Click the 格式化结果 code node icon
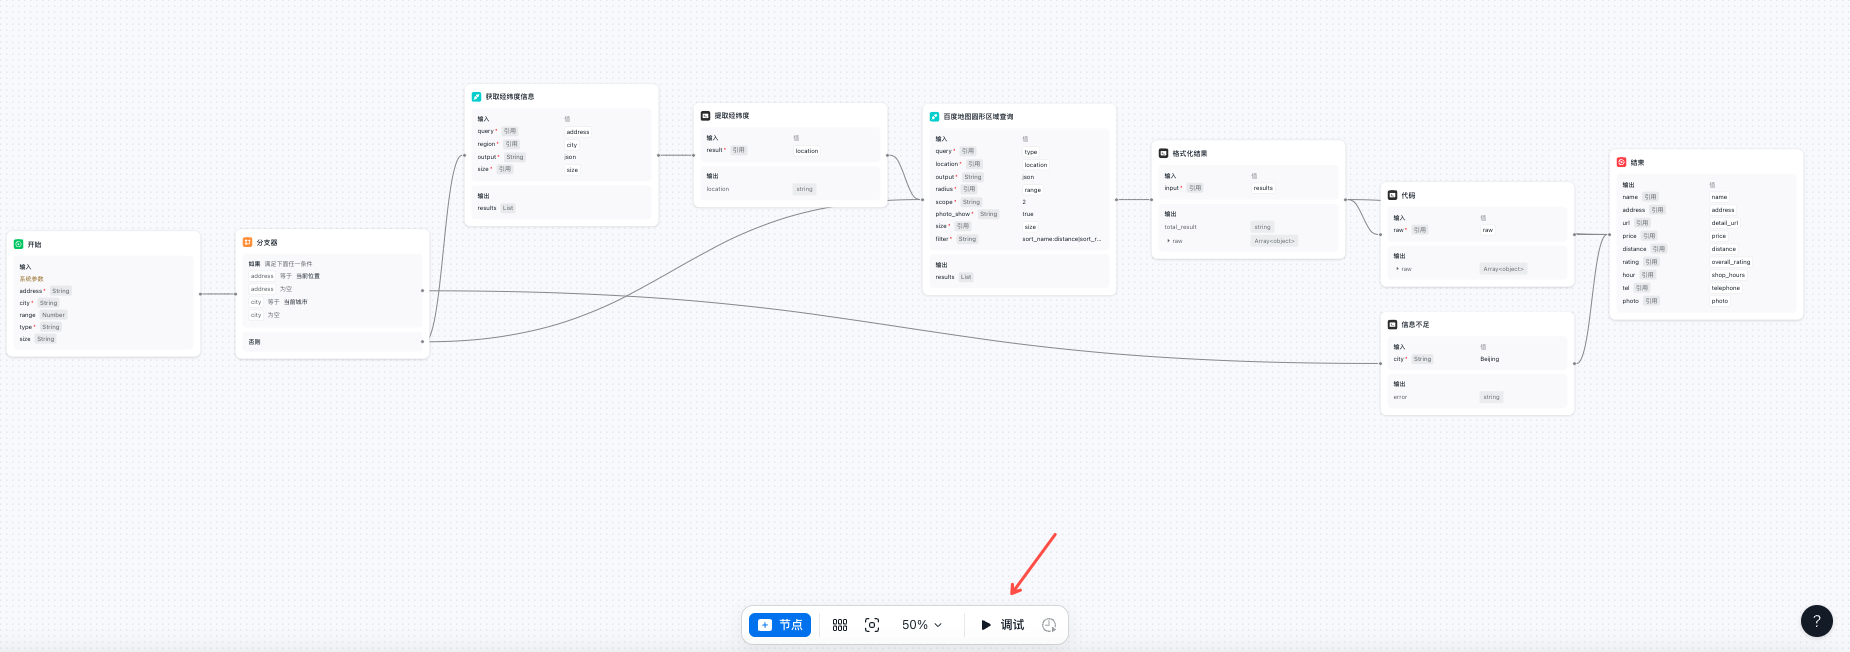 [1163, 154]
